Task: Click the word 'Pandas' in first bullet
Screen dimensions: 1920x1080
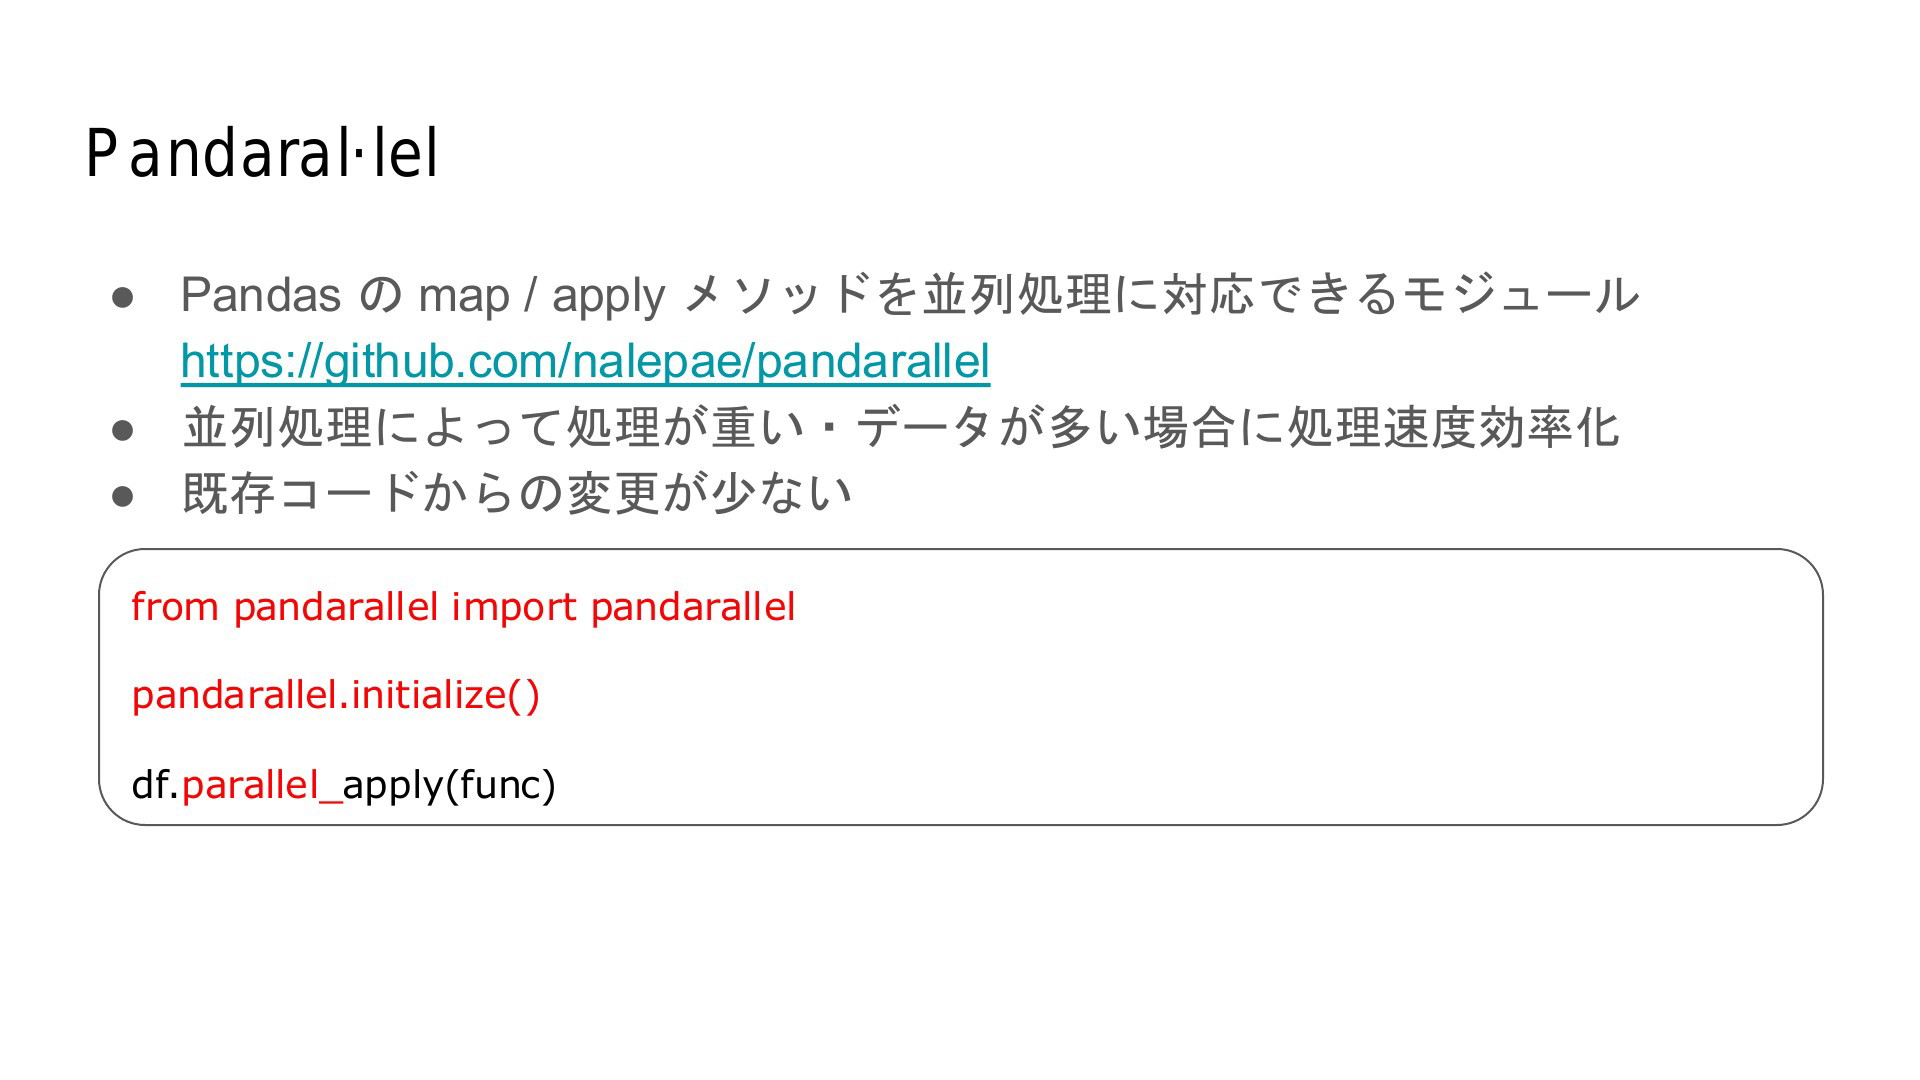Action: click(x=261, y=295)
